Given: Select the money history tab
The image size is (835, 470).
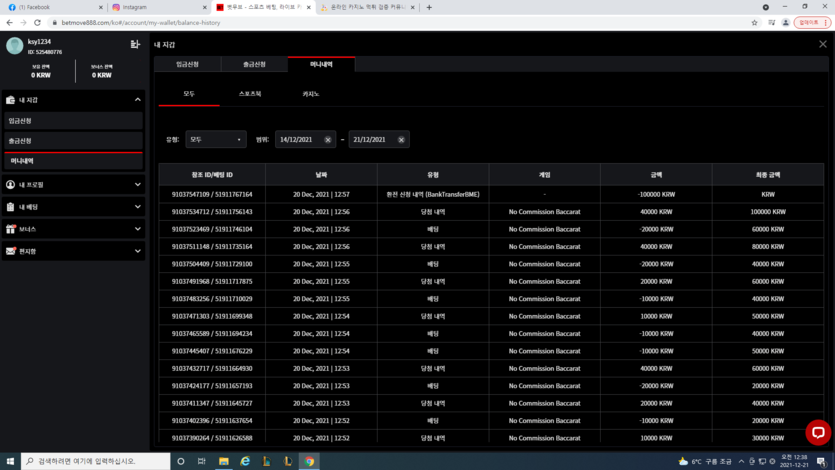Looking at the screenshot, I should tap(322, 64).
